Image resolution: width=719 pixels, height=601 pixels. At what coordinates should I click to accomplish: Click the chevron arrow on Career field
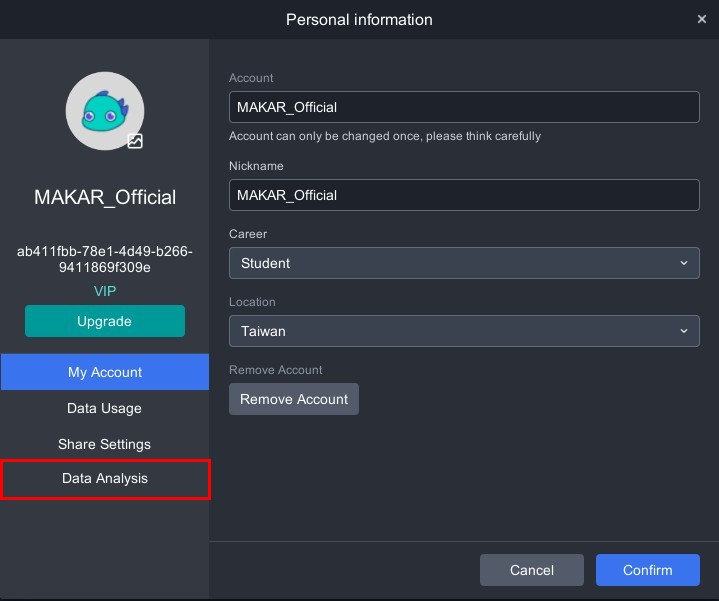click(684, 263)
